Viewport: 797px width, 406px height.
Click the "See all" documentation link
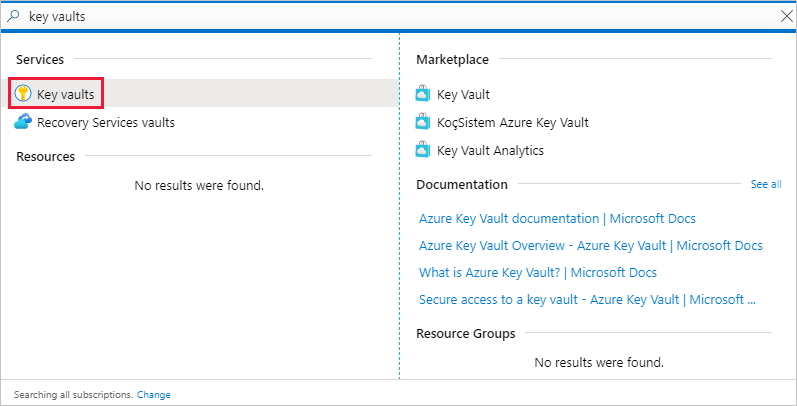click(x=766, y=184)
